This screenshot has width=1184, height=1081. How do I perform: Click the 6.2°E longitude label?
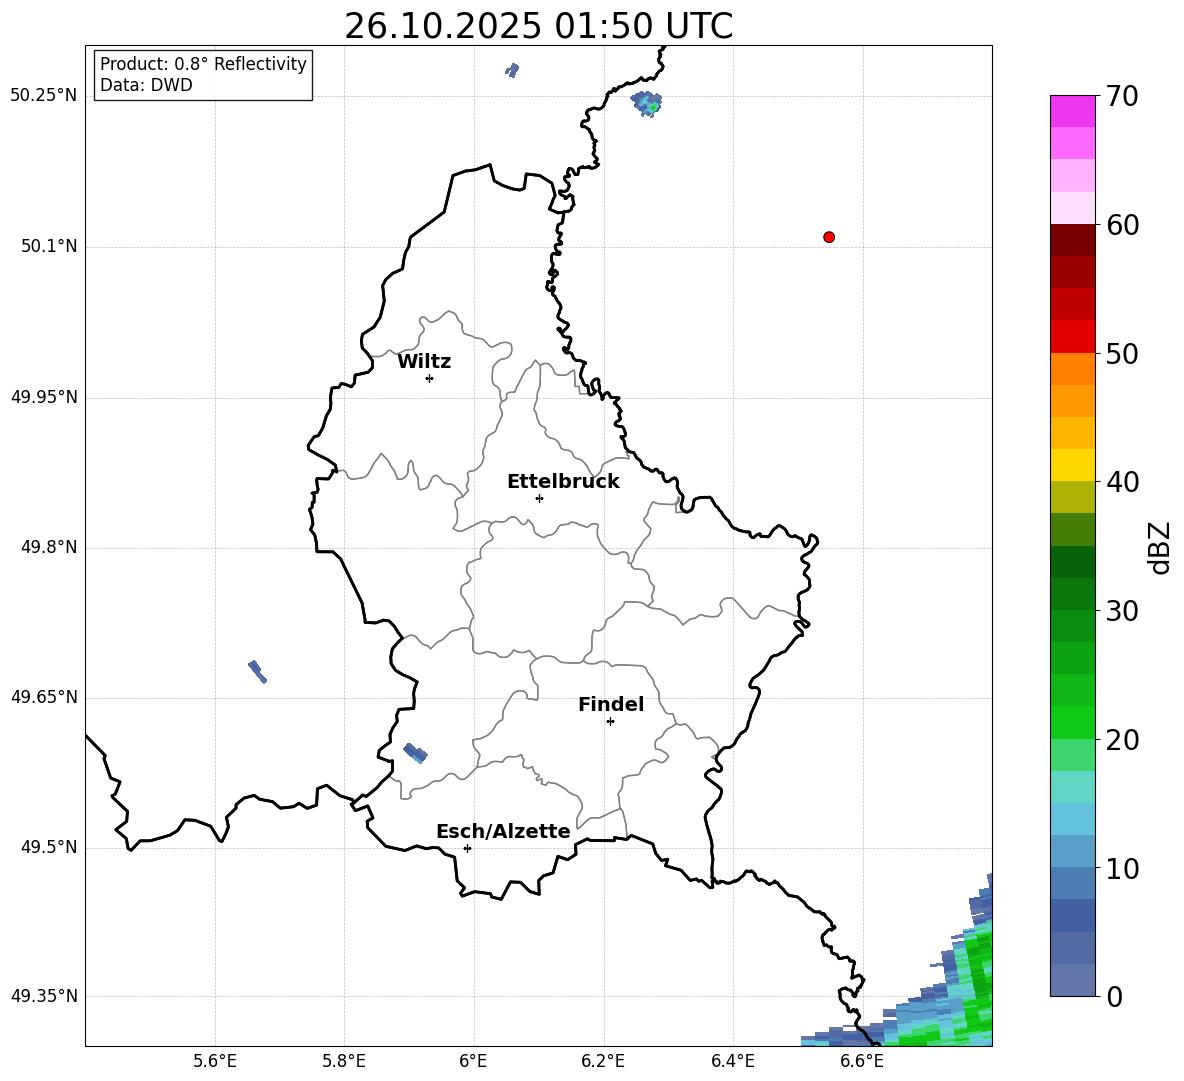(603, 1062)
